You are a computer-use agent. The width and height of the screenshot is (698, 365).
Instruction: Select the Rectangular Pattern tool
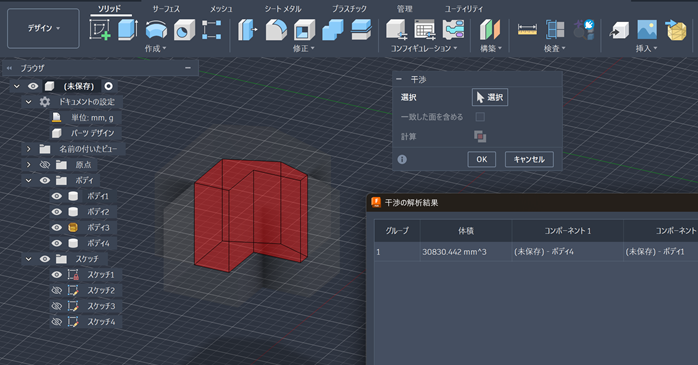[211, 30]
